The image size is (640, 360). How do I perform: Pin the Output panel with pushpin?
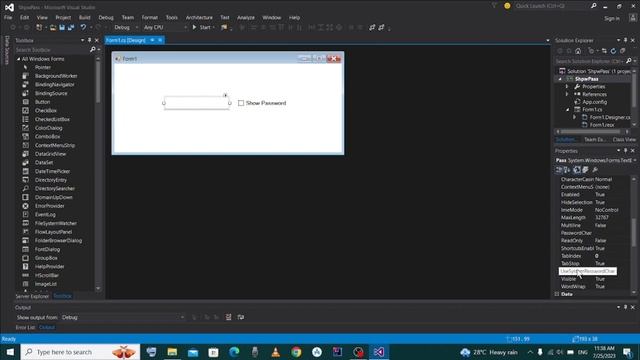click(625, 307)
